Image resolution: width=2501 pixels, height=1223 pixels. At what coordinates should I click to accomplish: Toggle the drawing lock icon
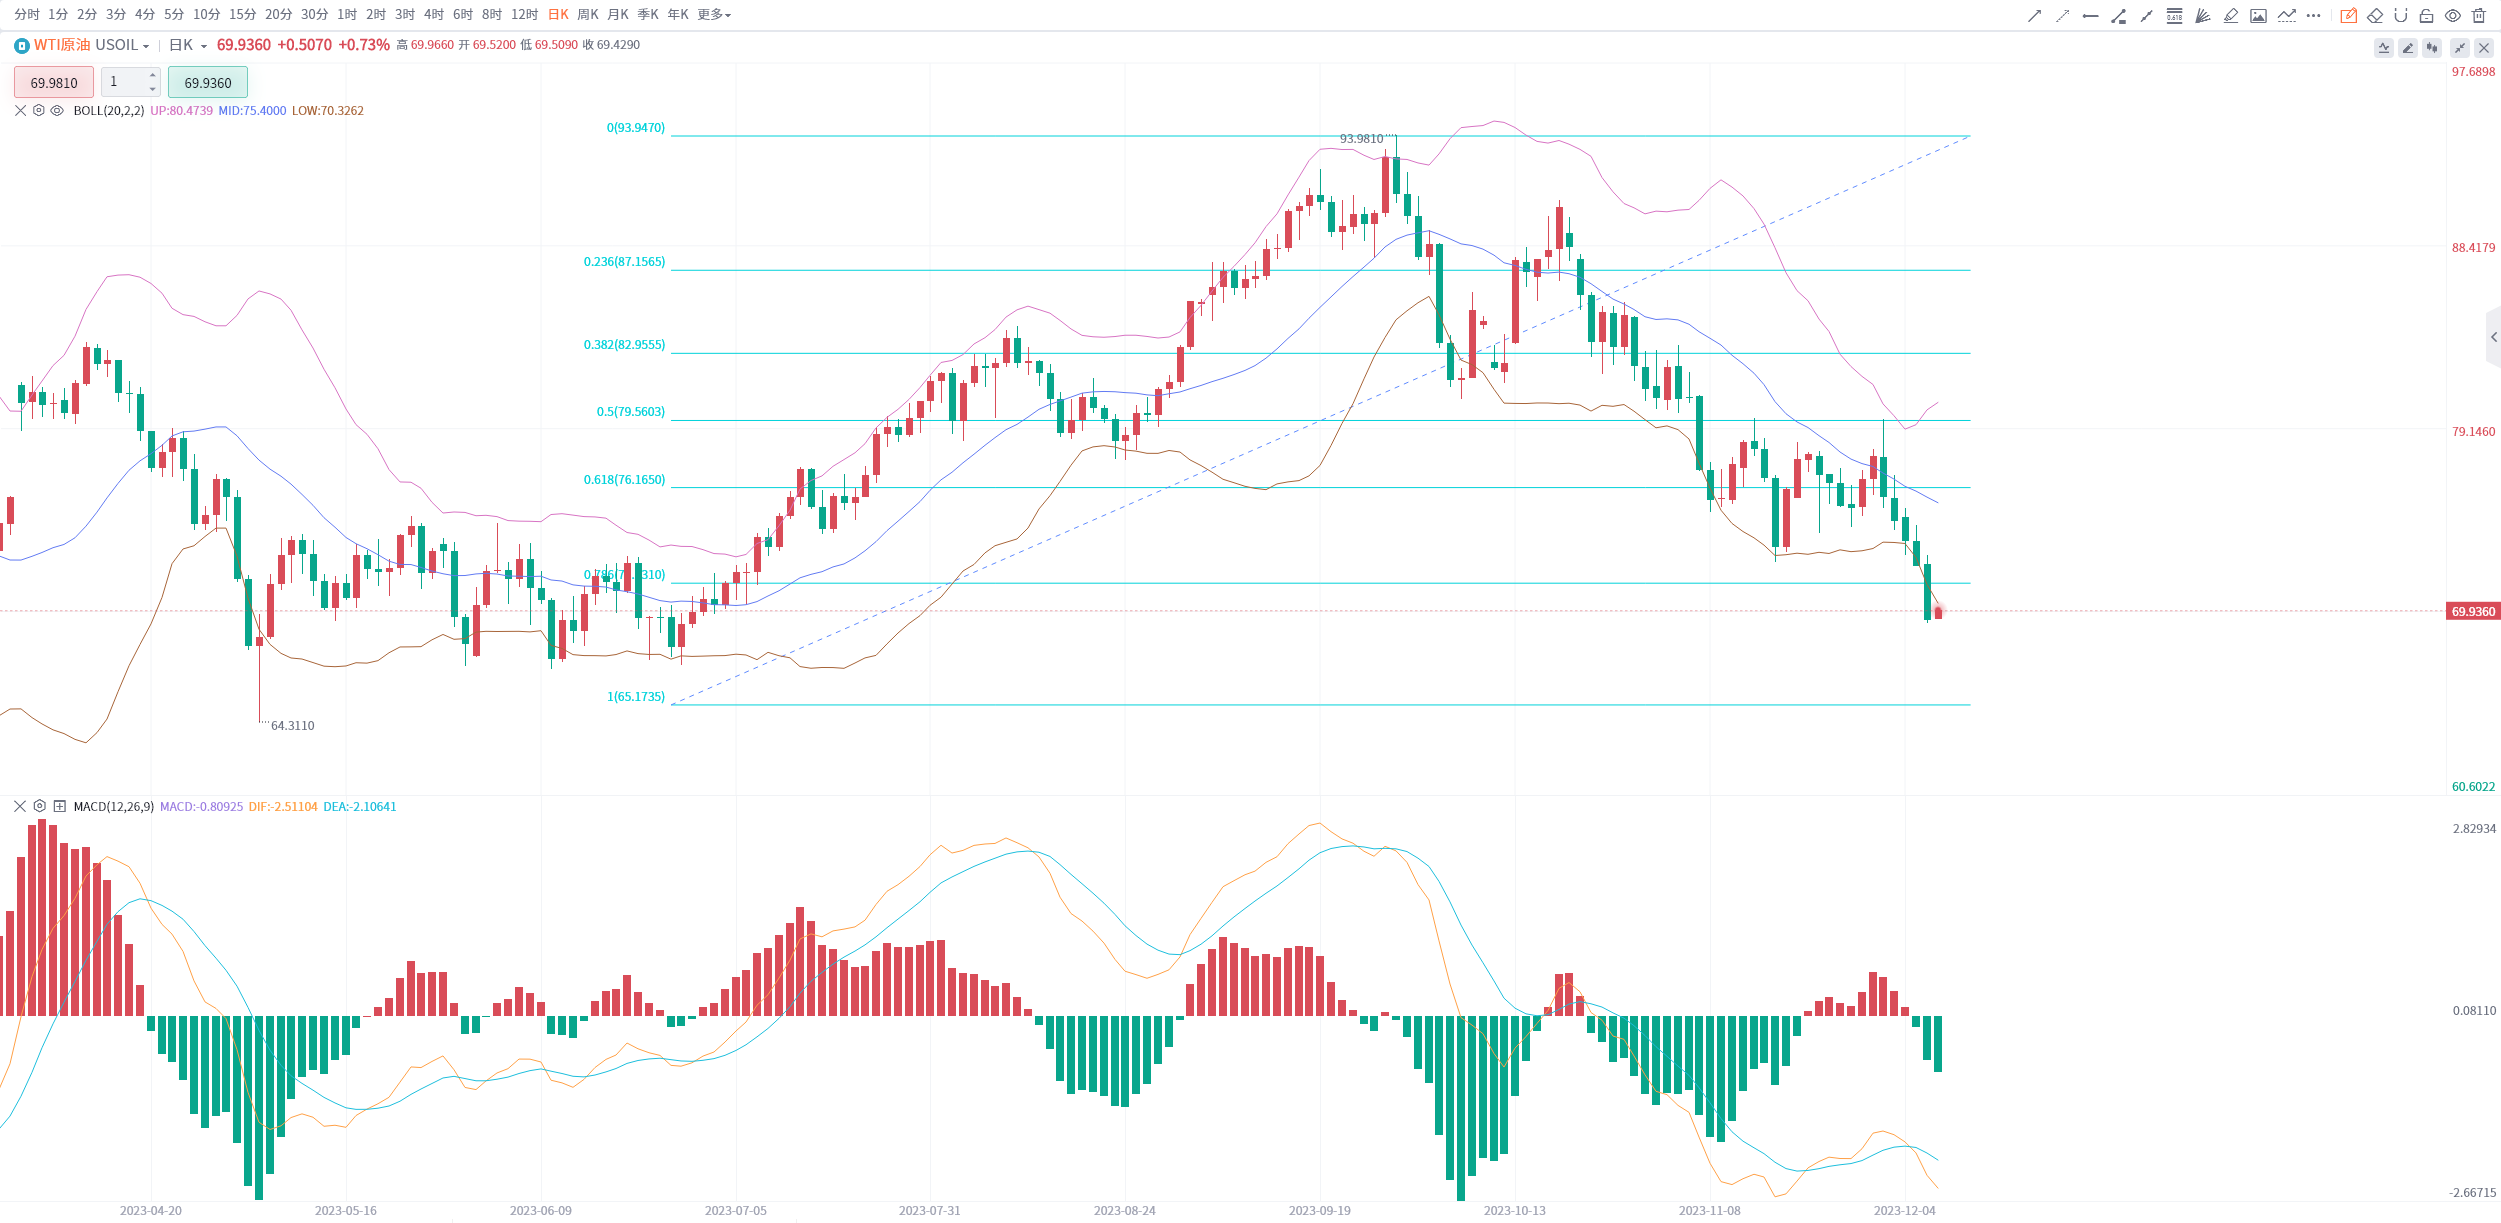[2427, 15]
